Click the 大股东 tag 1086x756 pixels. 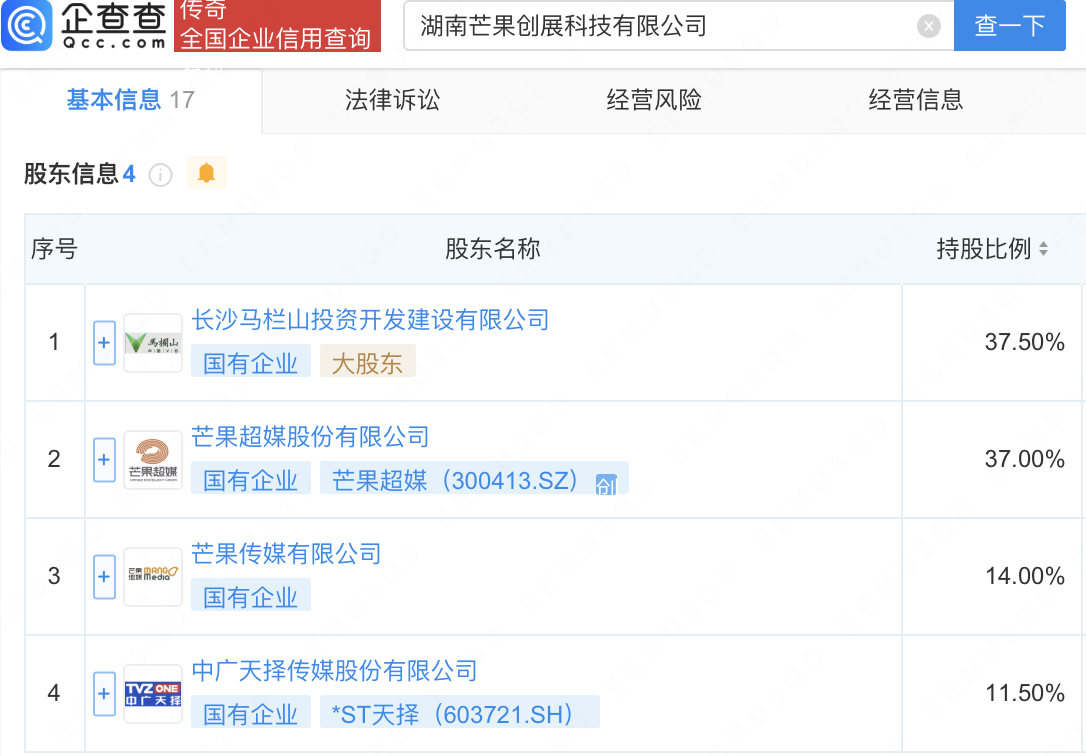click(367, 361)
